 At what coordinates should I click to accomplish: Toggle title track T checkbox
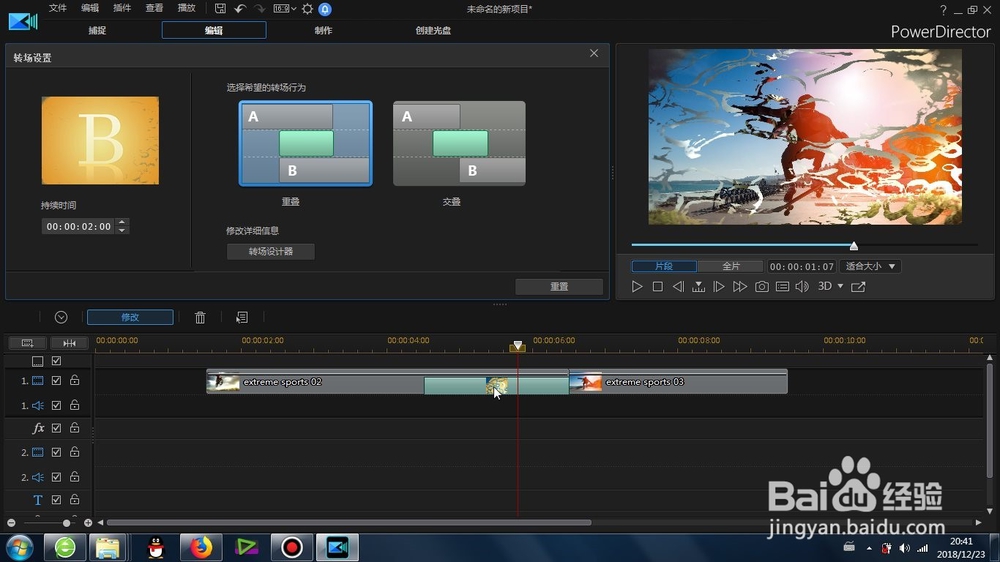[56, 500]
